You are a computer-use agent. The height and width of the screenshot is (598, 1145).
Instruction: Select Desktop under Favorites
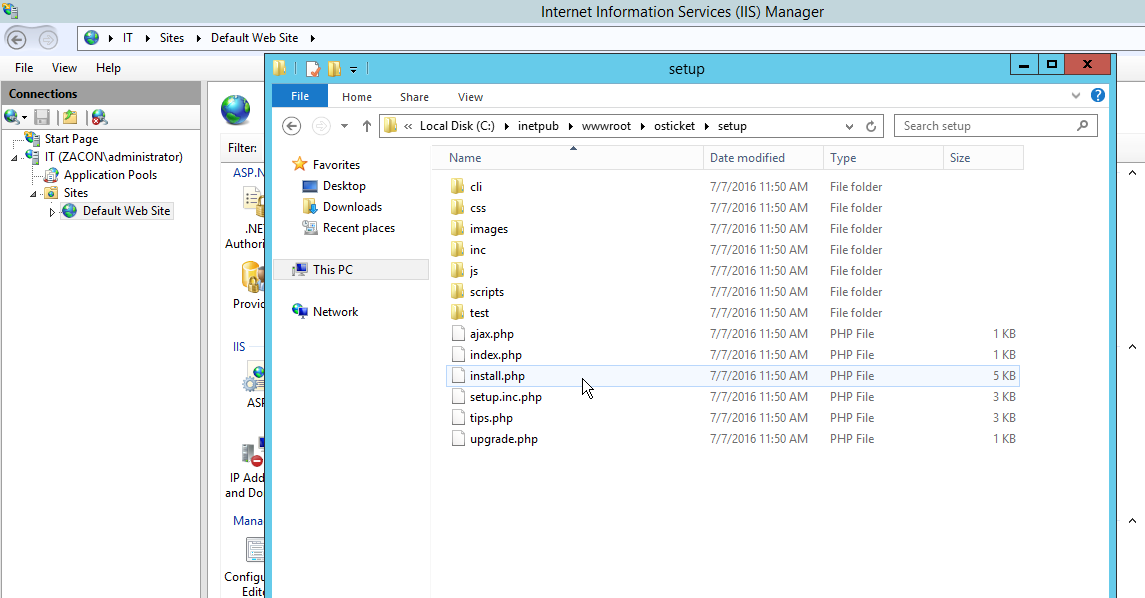pyautogui.click(x=344, y=186)
